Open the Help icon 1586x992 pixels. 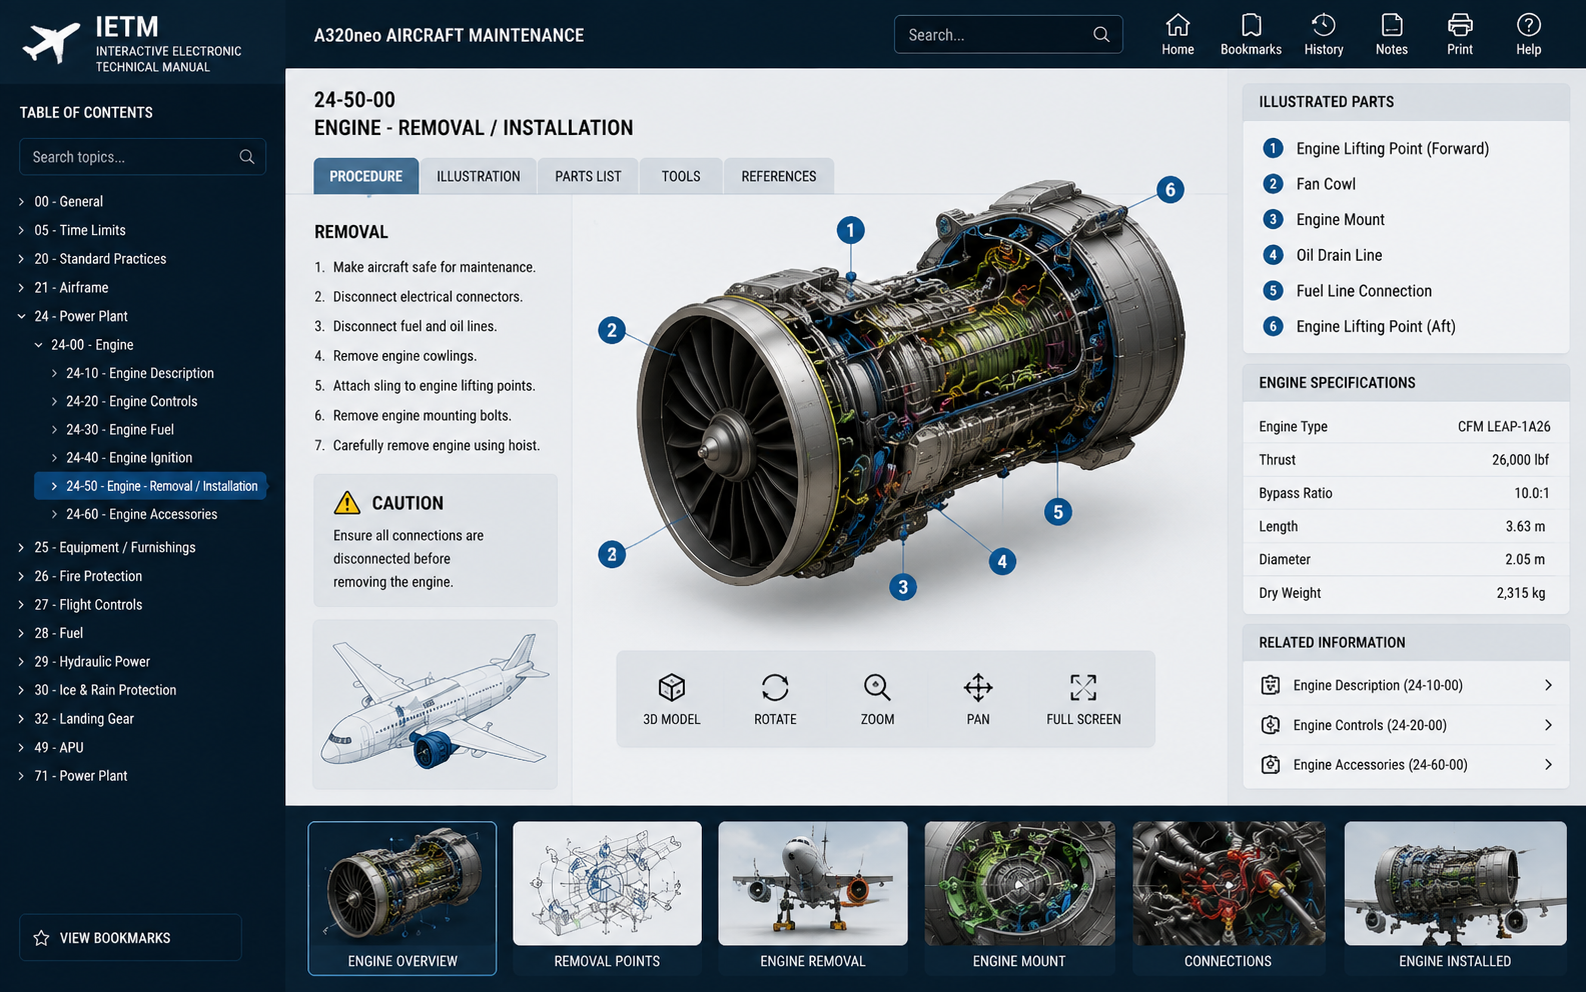tap(1528, 34)
